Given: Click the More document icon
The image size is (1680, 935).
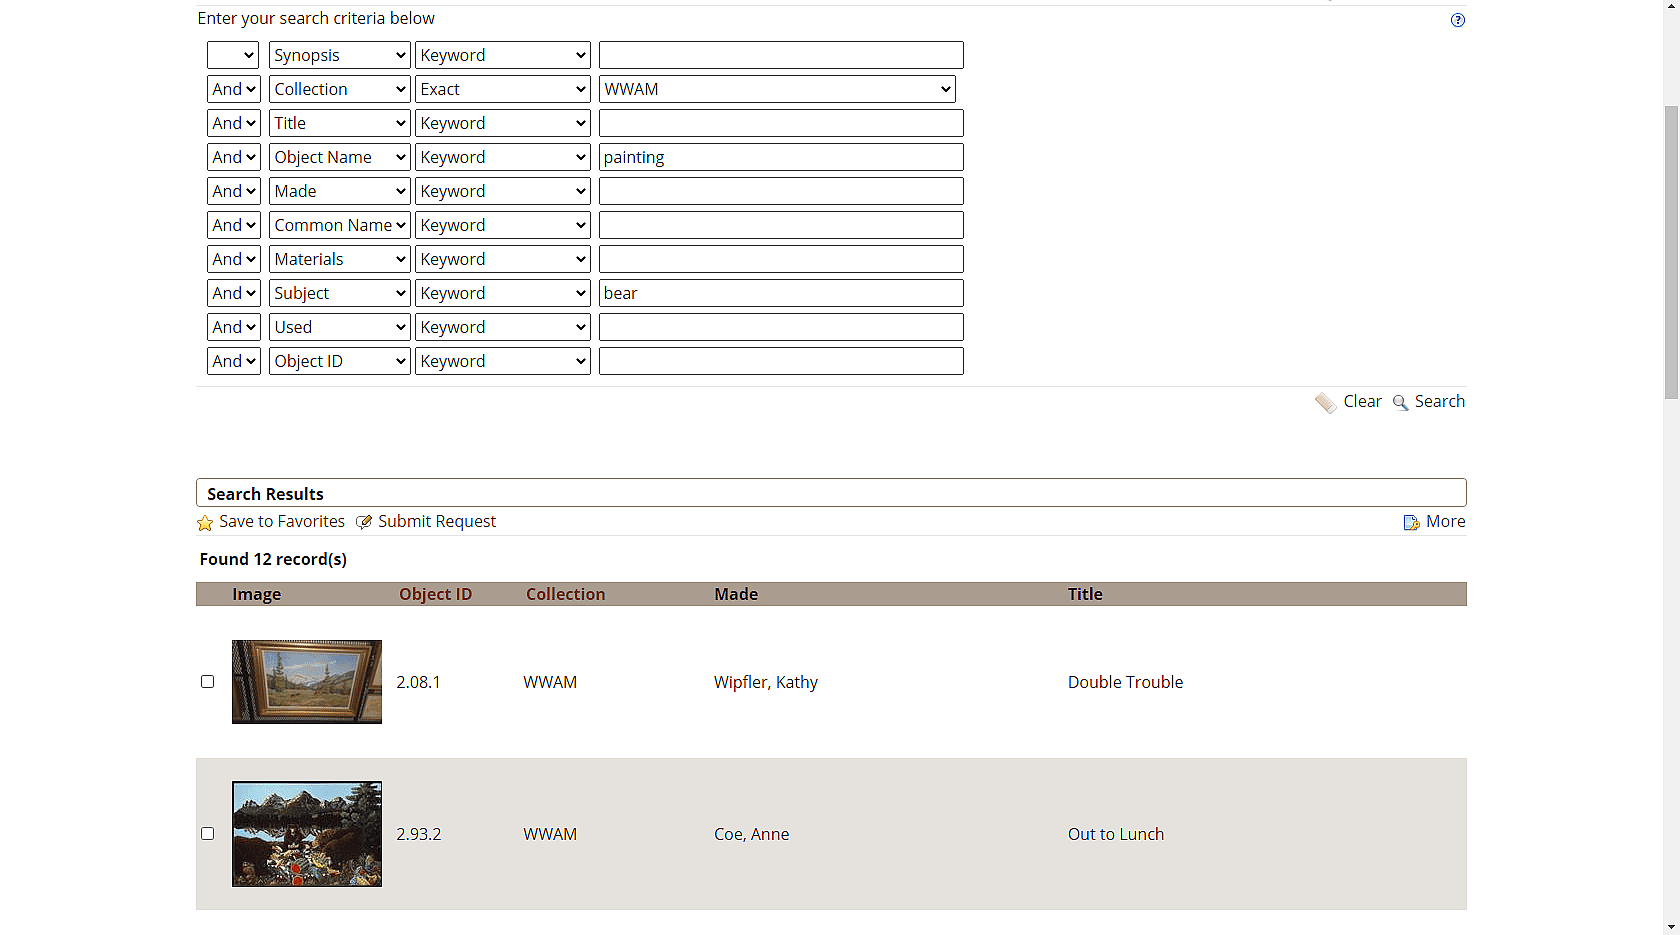Looking at the screenshot, I should tap(1411, 523).
